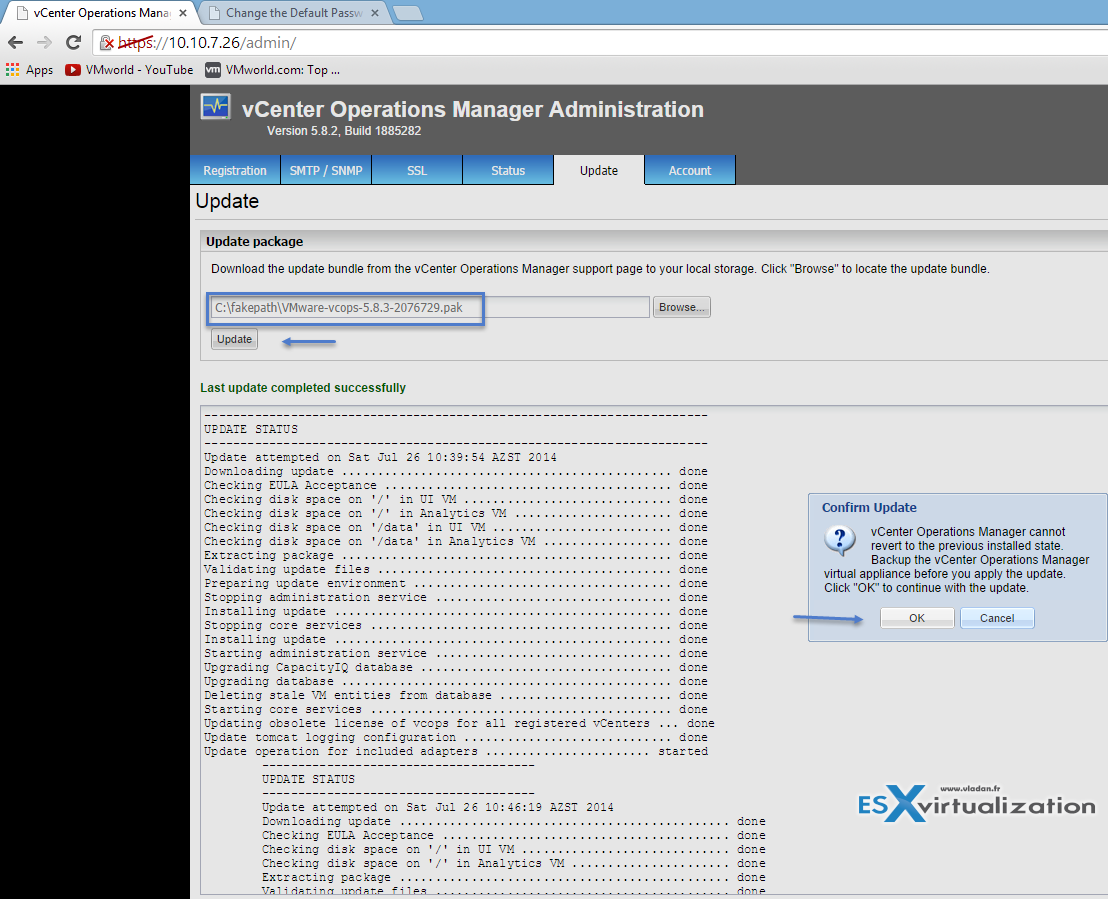Click 'Update attempted on Sat Jul 26 10:39:54' line

coord(380,457)
